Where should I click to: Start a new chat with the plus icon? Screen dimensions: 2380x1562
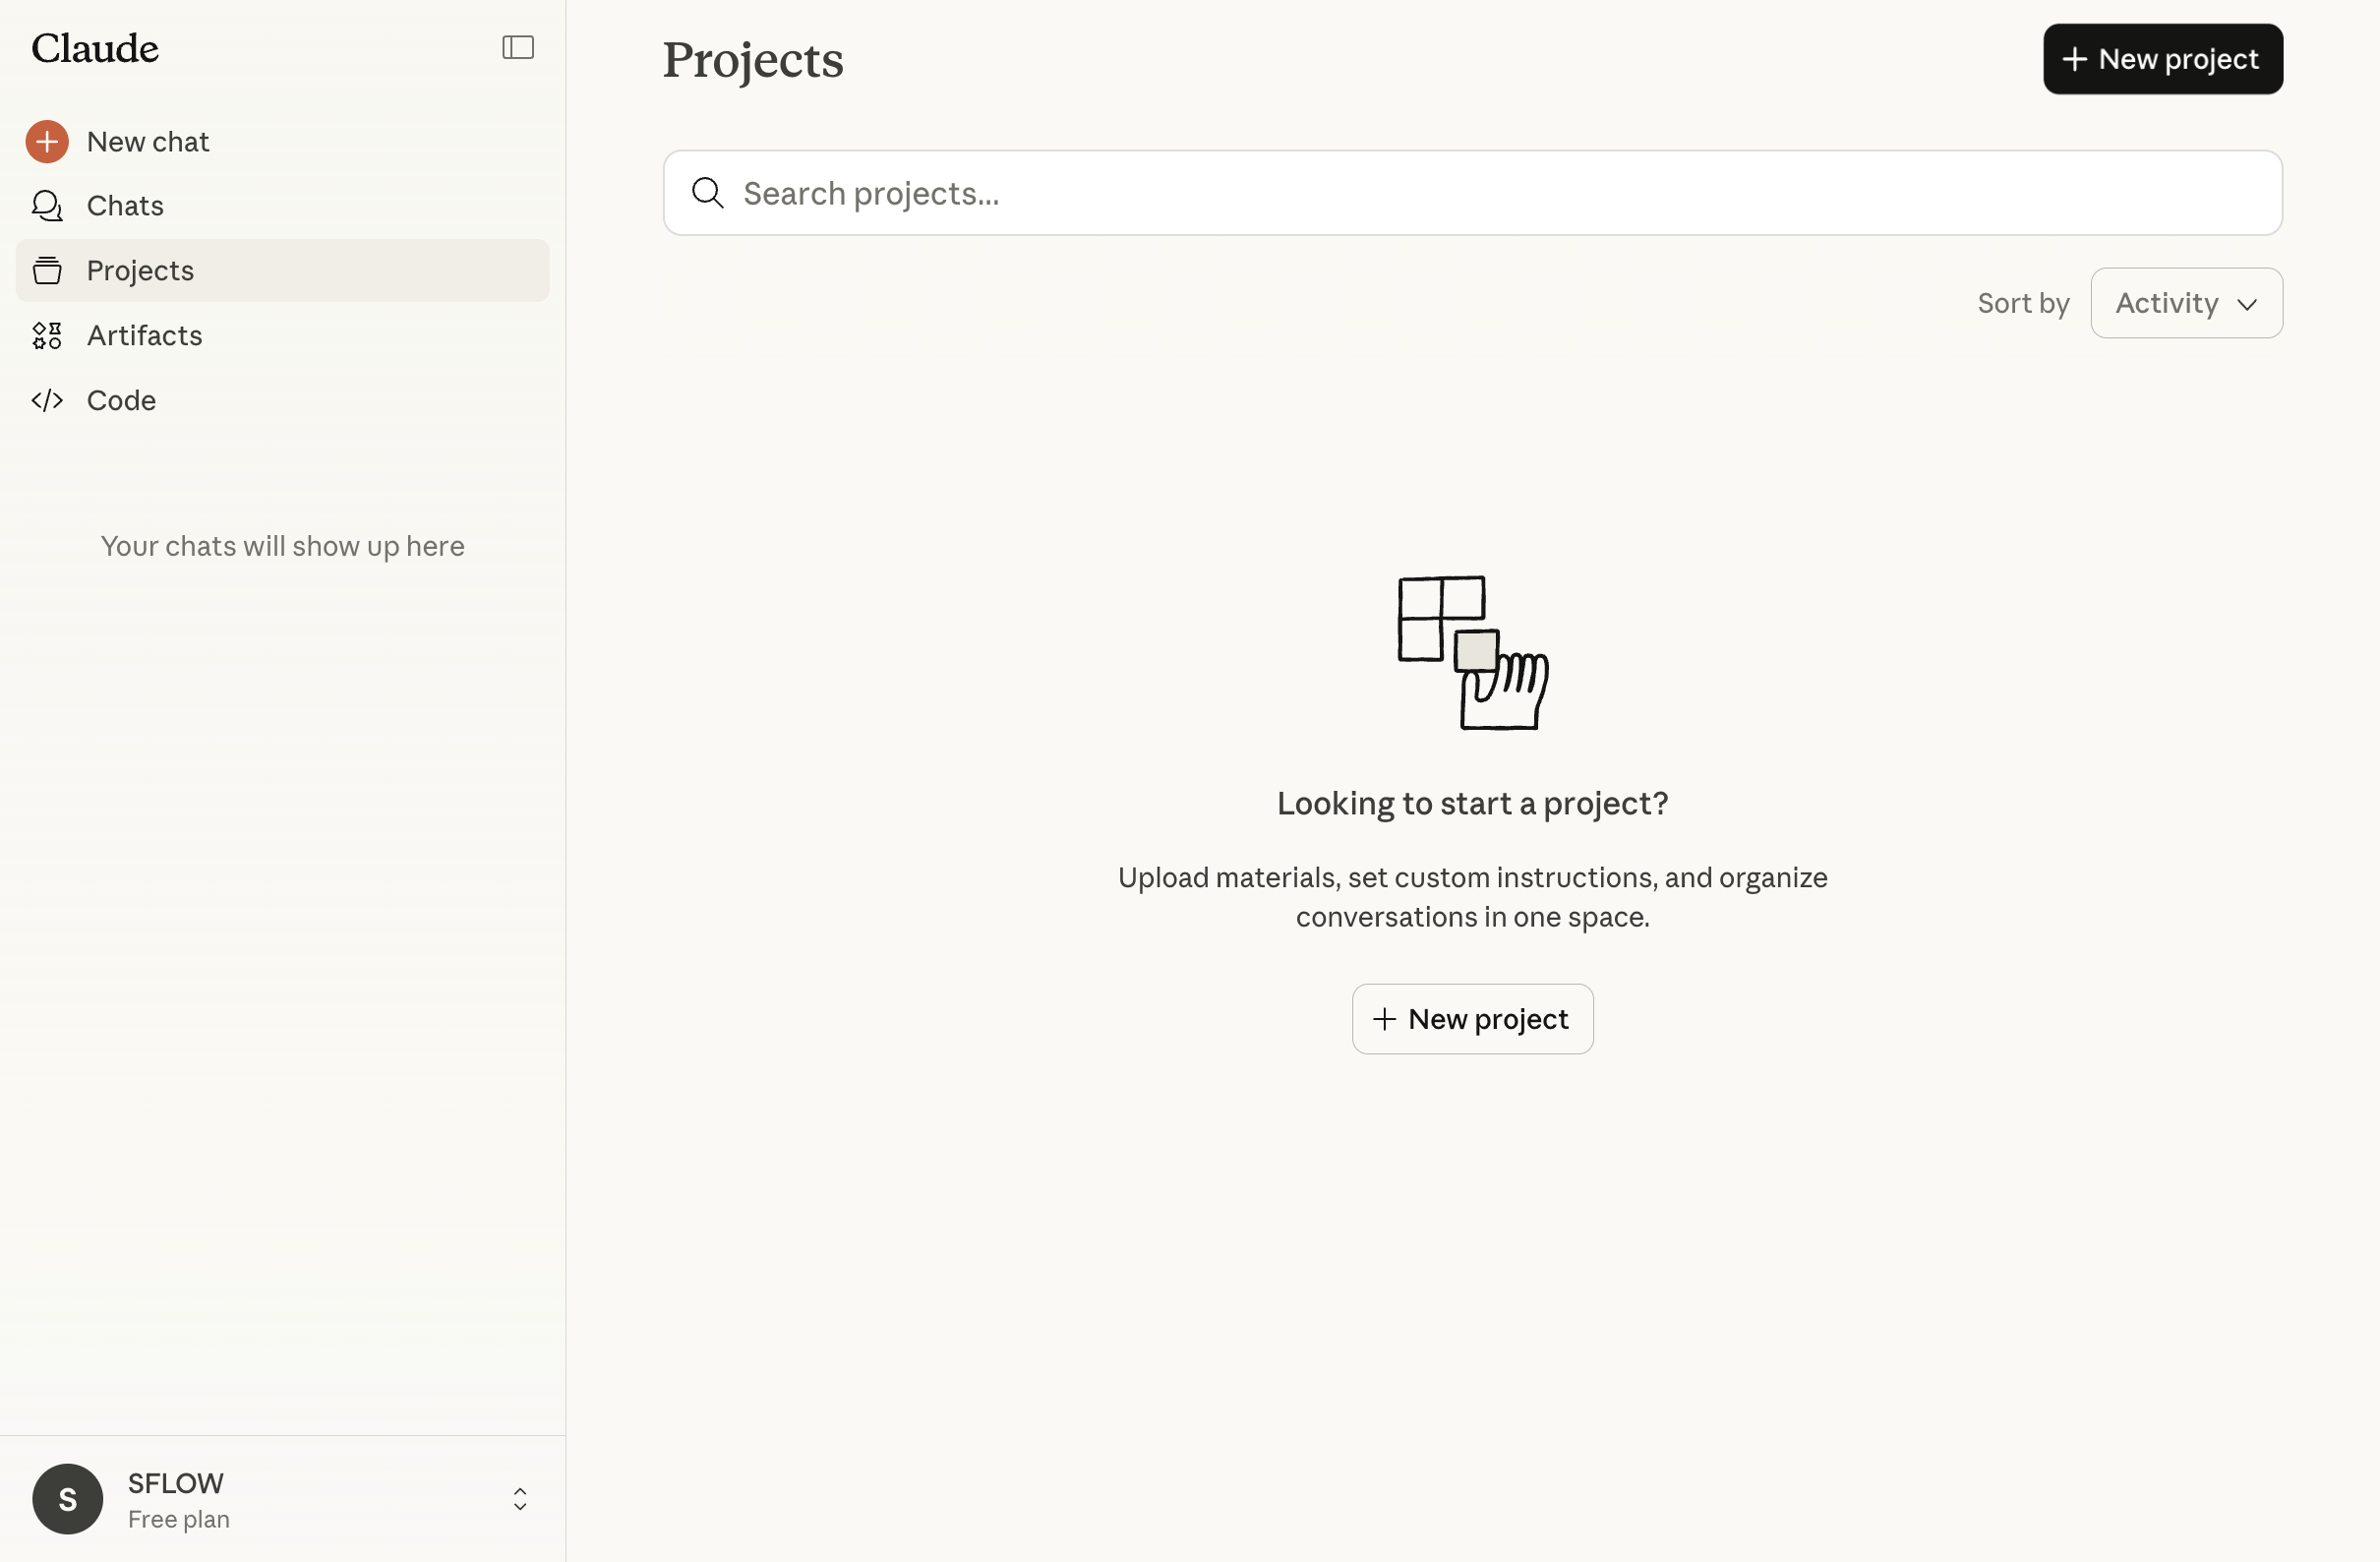pyautogui.click(x=47, y=141)
